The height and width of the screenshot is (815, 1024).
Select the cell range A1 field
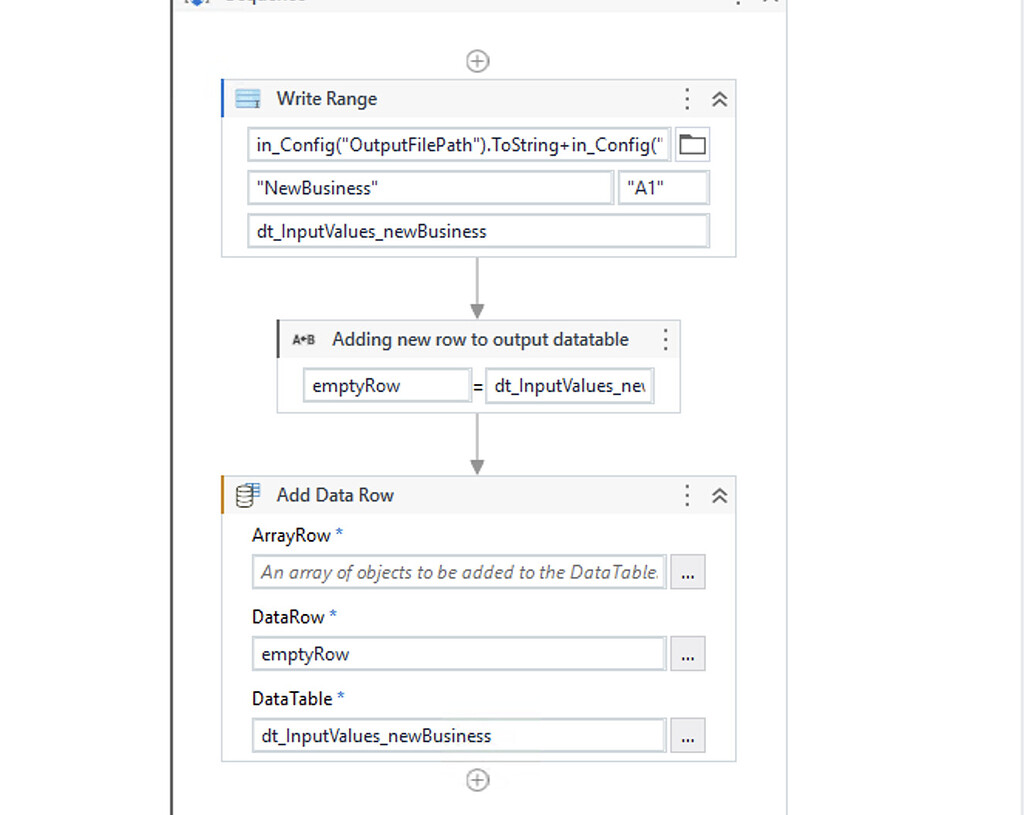pyautogui.click(x=663, y=187)
